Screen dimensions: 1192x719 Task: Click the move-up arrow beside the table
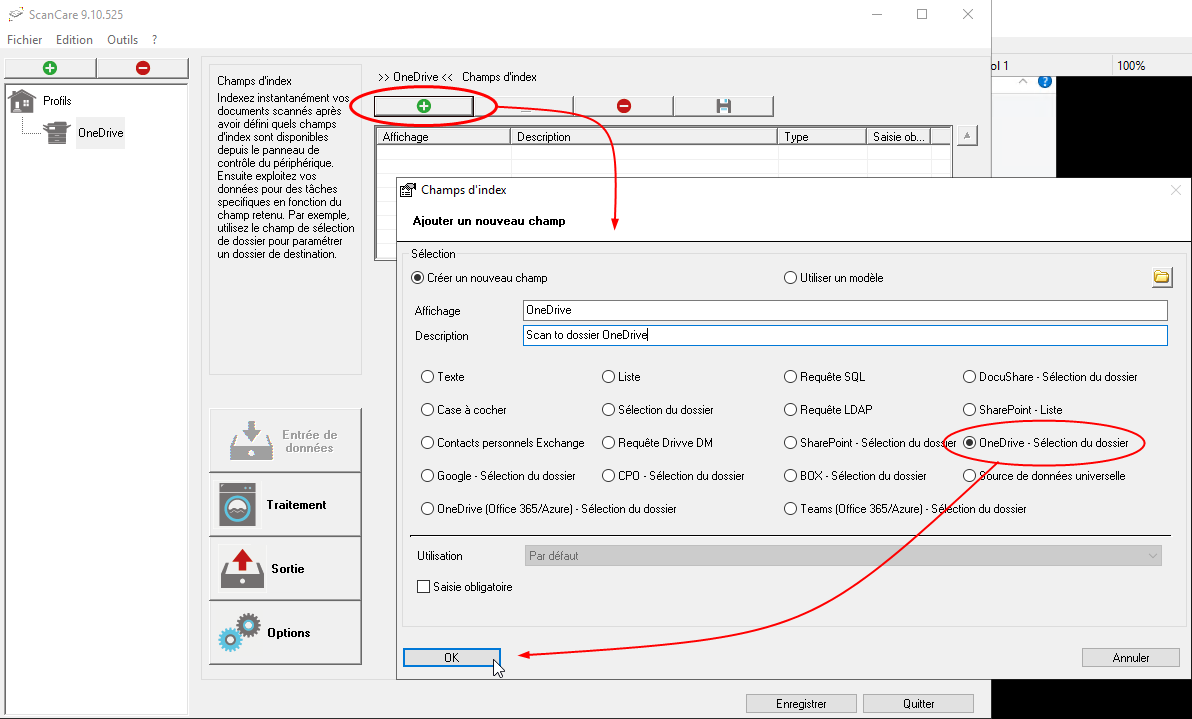[x=966, y=136]
